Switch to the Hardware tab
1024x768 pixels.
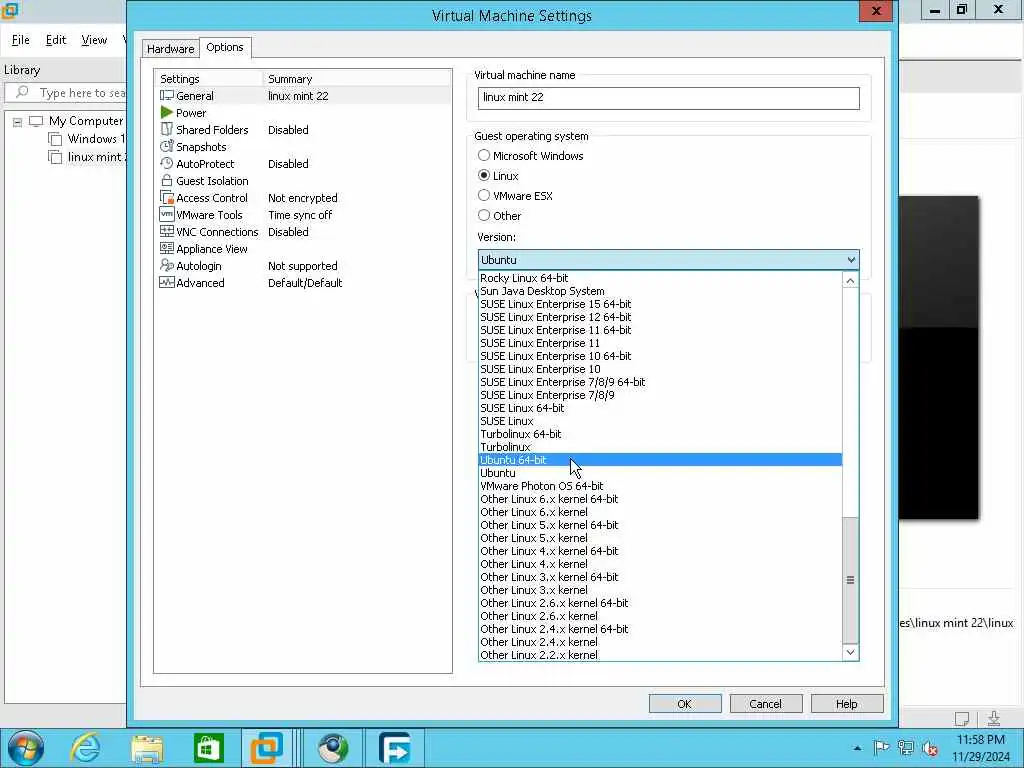pos(170,48)
